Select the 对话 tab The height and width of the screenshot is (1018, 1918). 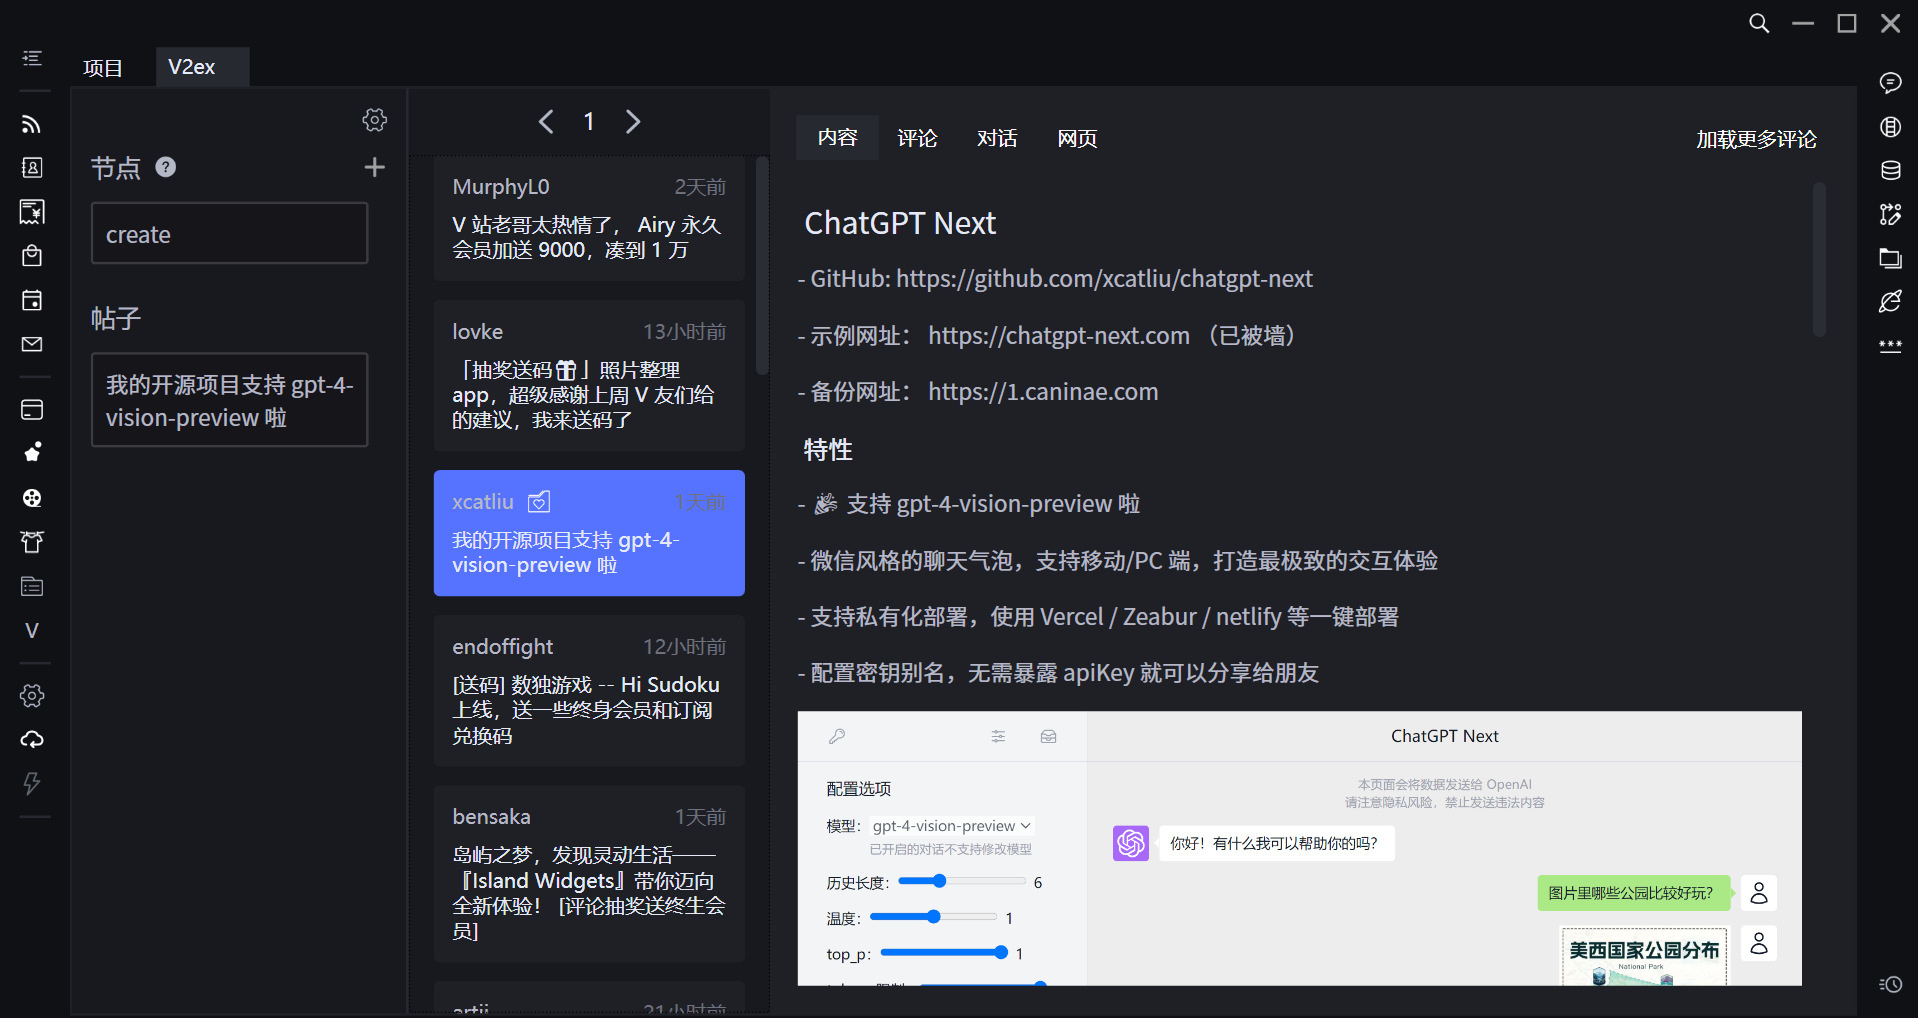tap(997, 138)
